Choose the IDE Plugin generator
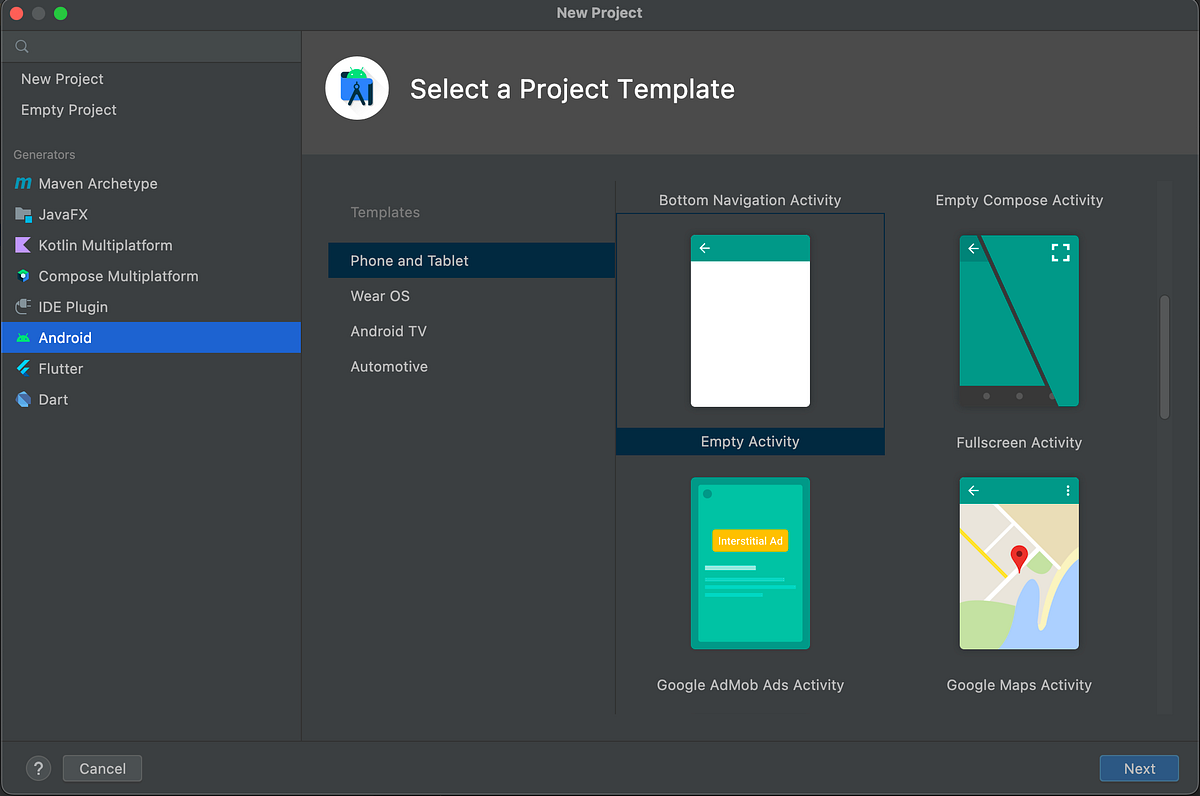Screen dimensions: 1200x796 tap(150, 307)
